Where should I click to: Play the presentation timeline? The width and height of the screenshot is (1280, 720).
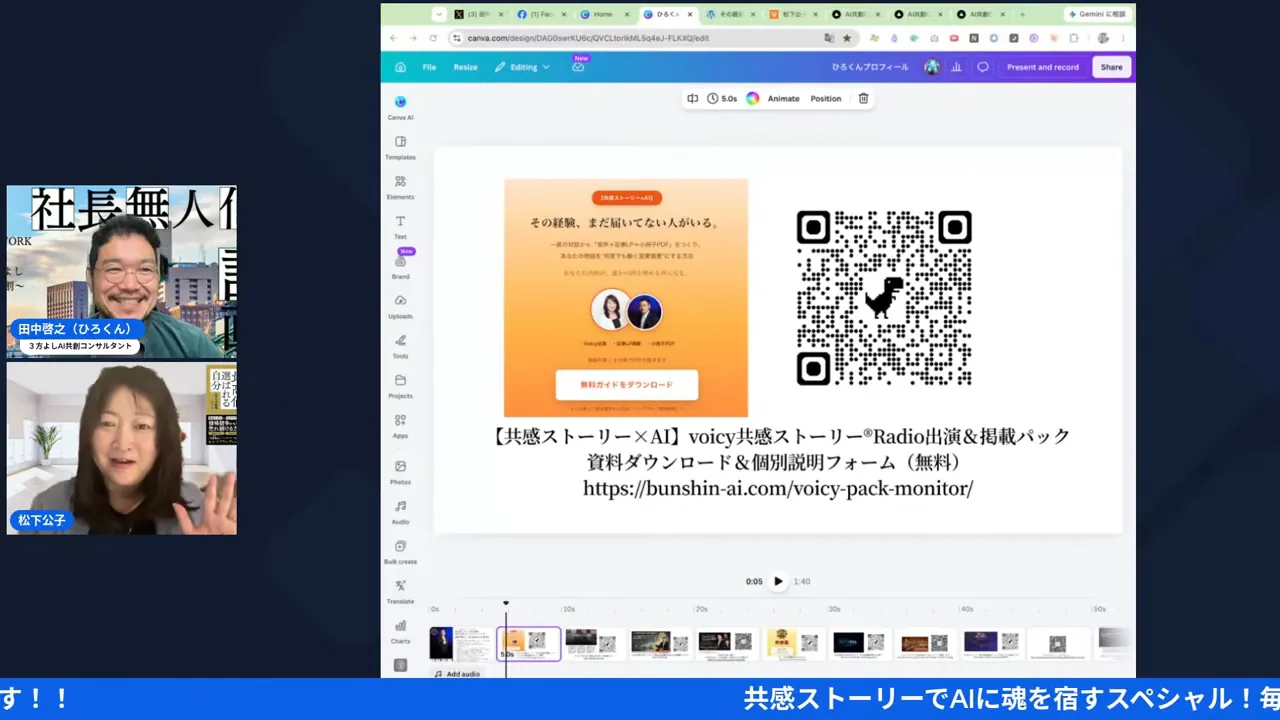click(778, 581)
